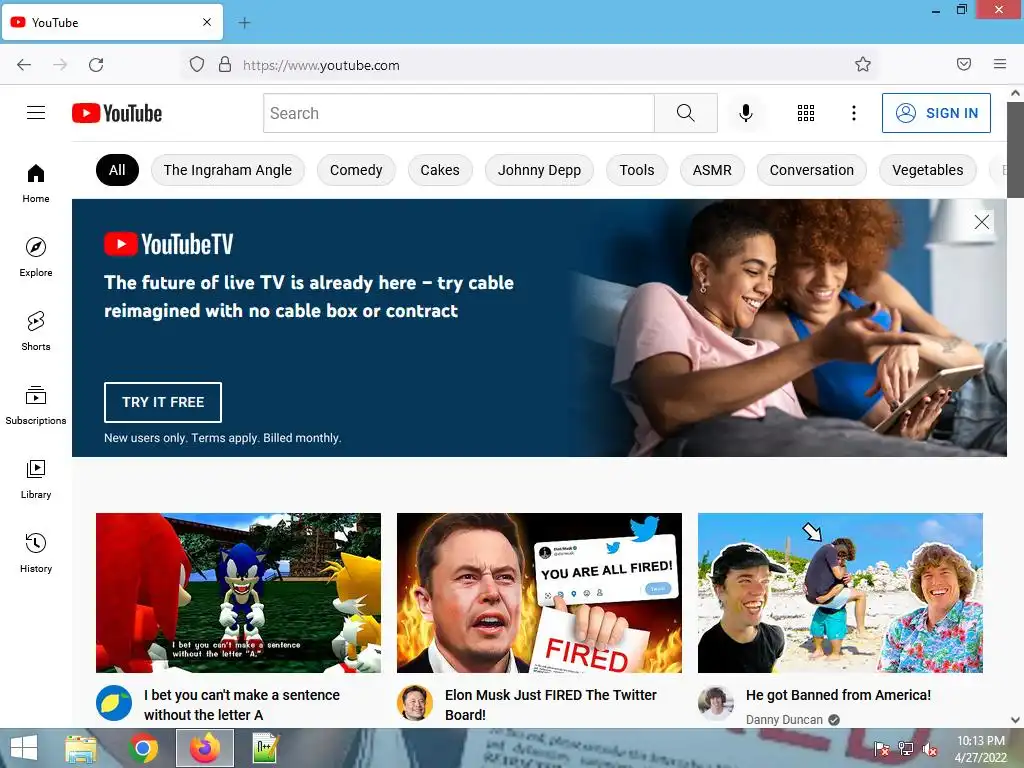
Task: Save the page to Pocket
Action: click(964, 64)
